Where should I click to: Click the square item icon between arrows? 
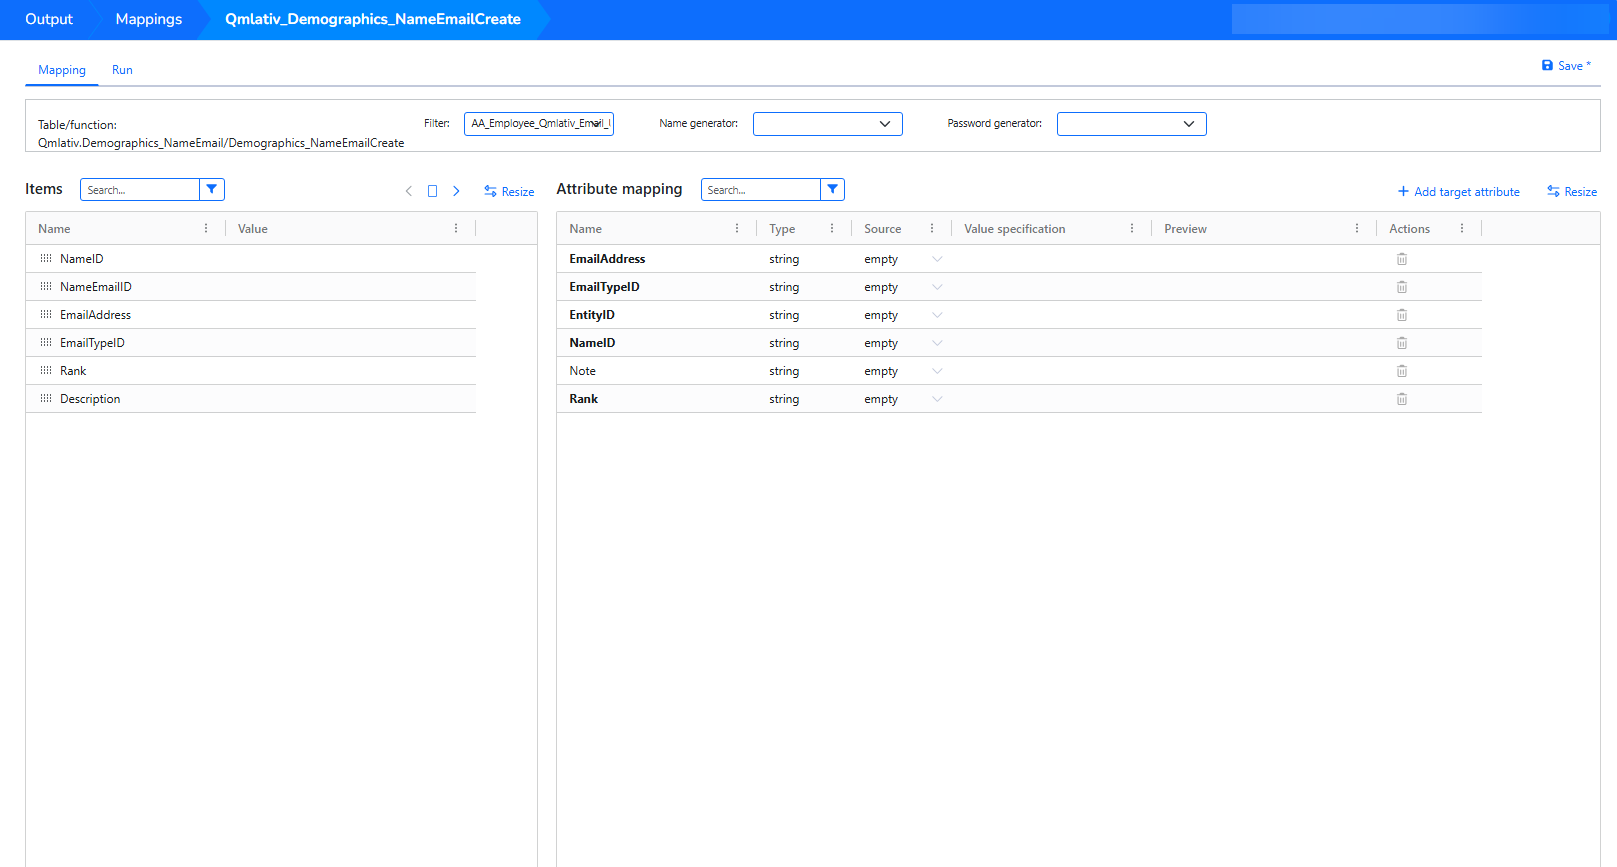(x=432, y=191)
